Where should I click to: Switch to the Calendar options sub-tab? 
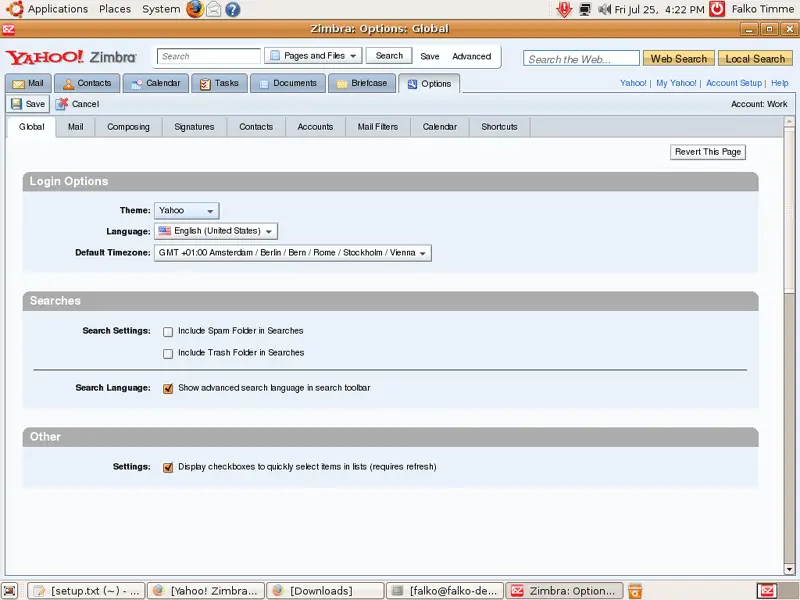point(439,127)
